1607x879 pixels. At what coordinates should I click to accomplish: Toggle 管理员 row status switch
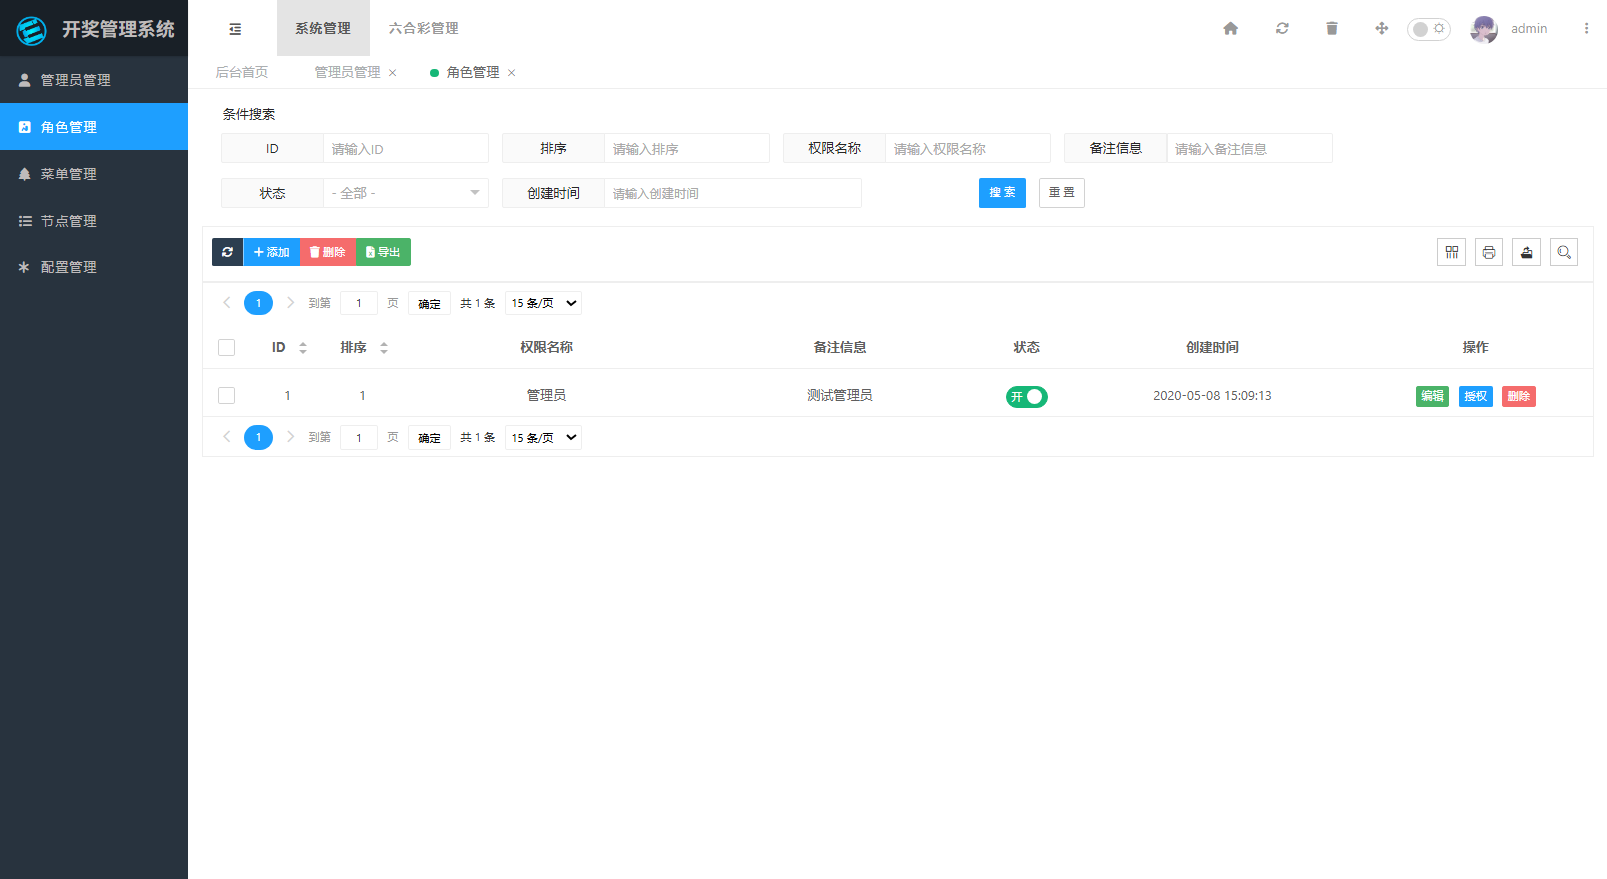pos(1027,397)
